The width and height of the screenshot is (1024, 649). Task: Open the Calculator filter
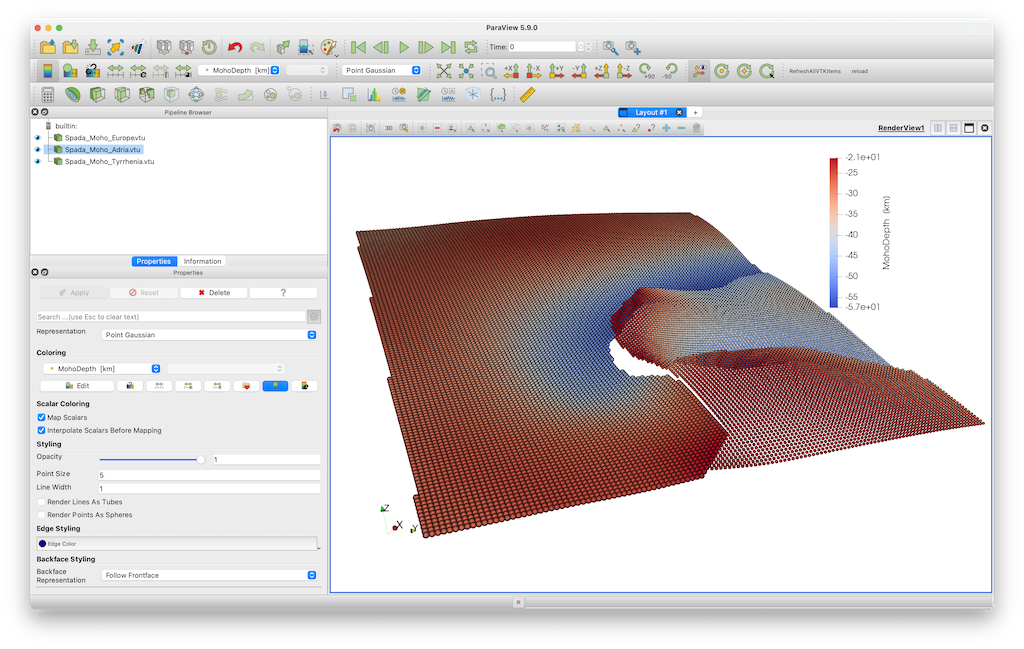47,95
